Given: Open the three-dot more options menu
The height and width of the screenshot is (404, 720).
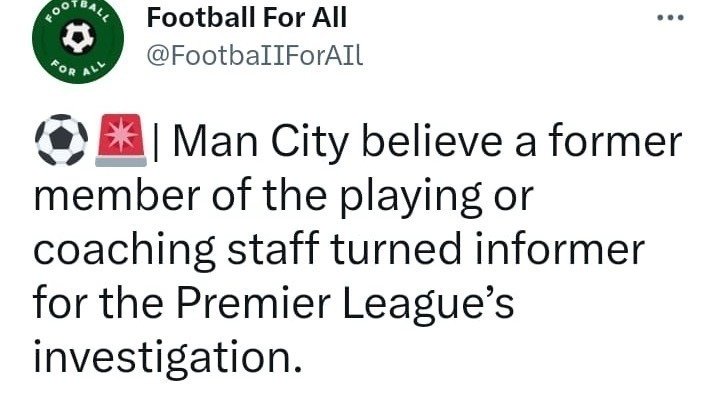Looking at the screenshot, I should [x=670, y=19].
